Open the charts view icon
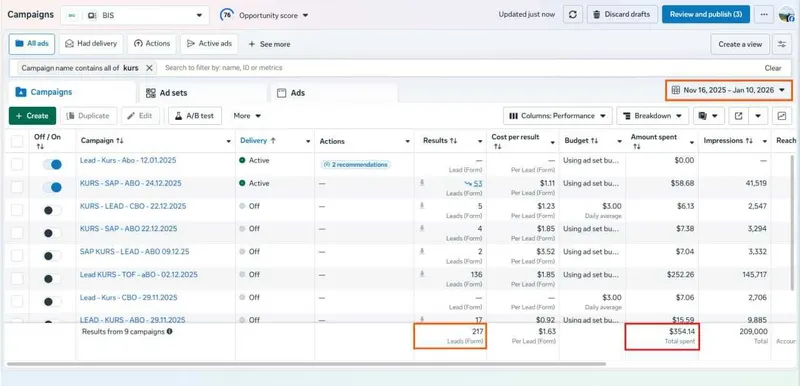The width and height of the screenshot is (800, 386). click(782, 116)
